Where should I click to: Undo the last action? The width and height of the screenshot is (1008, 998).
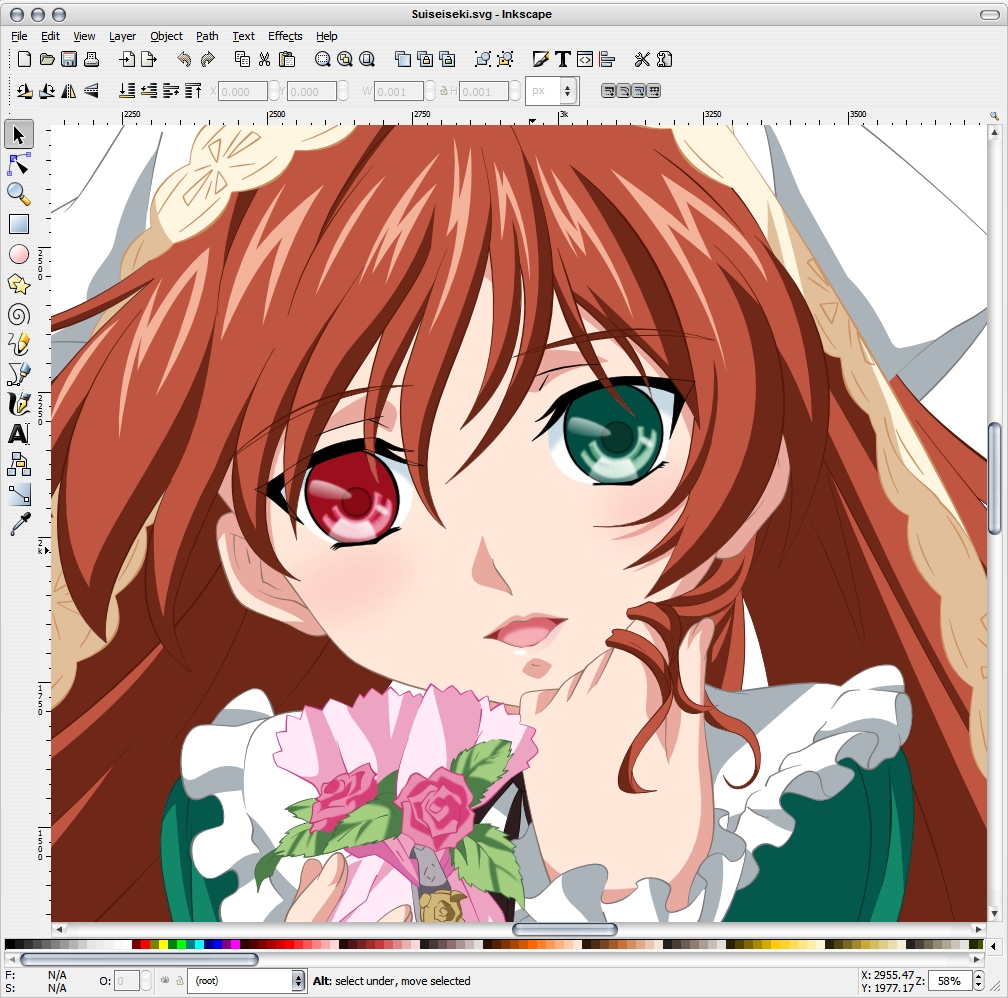(184, 59)
